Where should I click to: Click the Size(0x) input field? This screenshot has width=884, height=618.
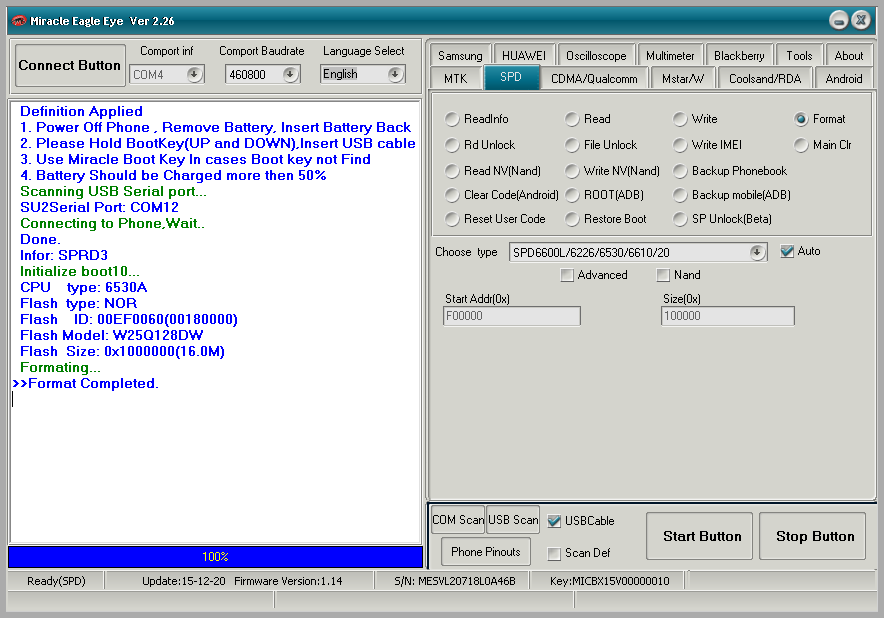728,316
